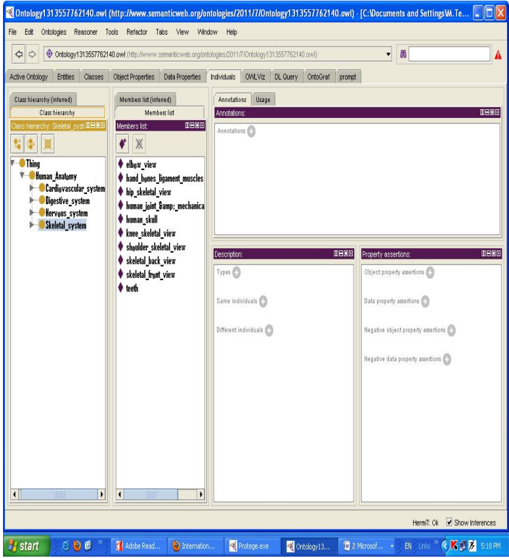Switch to the Usage tab
Viewport: 509px width, 558px height.
click(263, 100)
